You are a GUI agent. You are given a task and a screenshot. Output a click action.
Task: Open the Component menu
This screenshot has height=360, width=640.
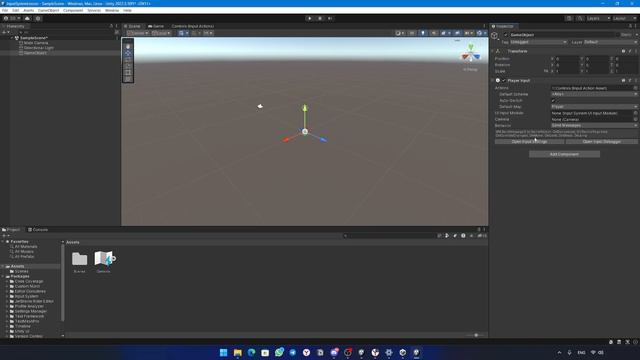pos(73,11)
